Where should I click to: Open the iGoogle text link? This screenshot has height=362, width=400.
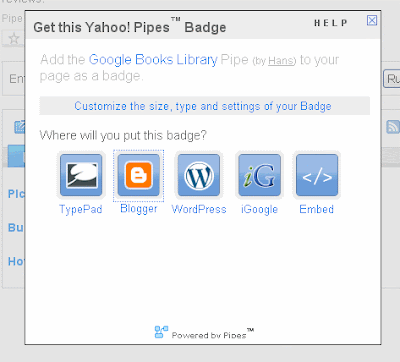259,210
